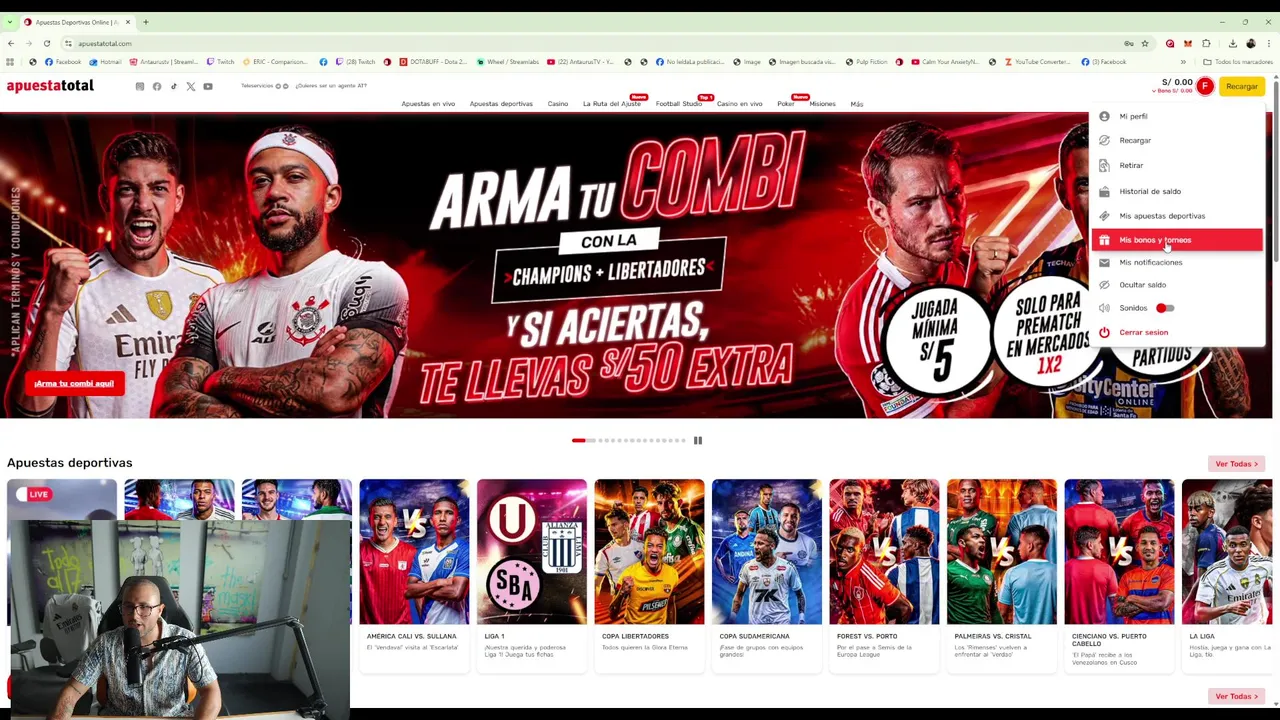1280x720 pixels.
Task: Open browser extensions puzzle icon
Action: tap(1206, 43)
